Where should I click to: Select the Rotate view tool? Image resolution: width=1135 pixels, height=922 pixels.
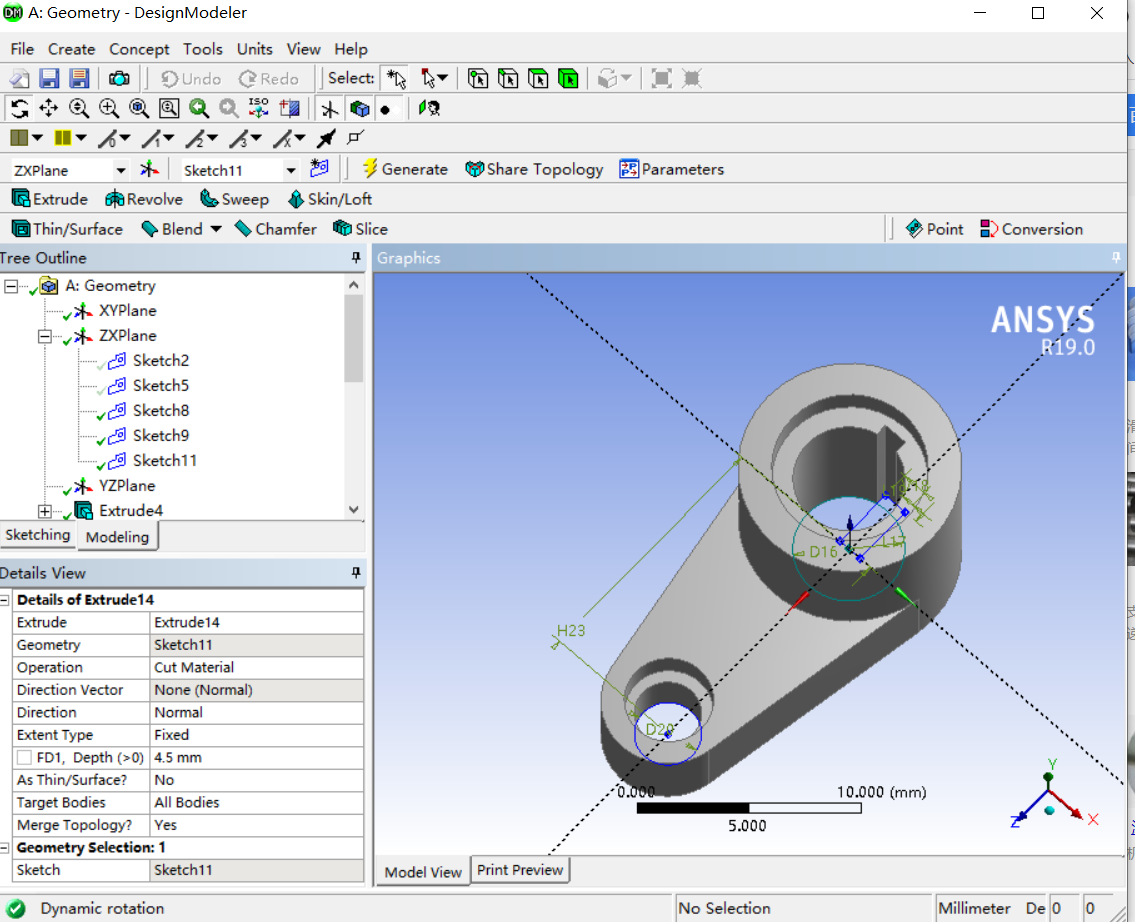tap(20, 109)
